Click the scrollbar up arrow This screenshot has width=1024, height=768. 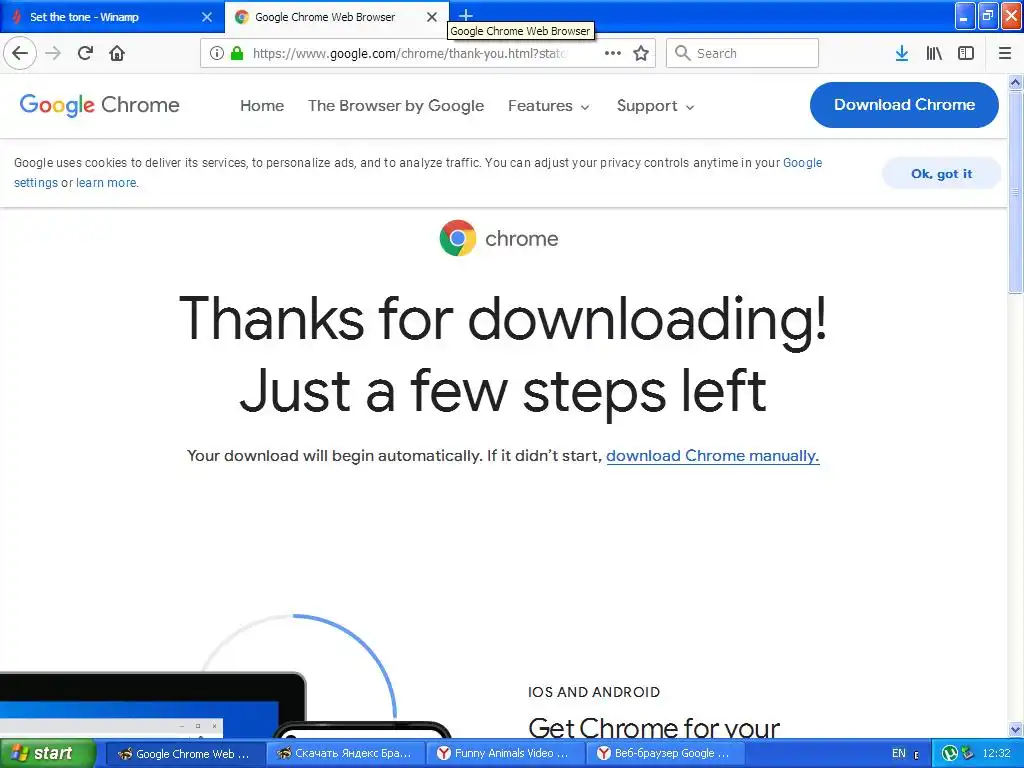click(x=1015, y=82)
